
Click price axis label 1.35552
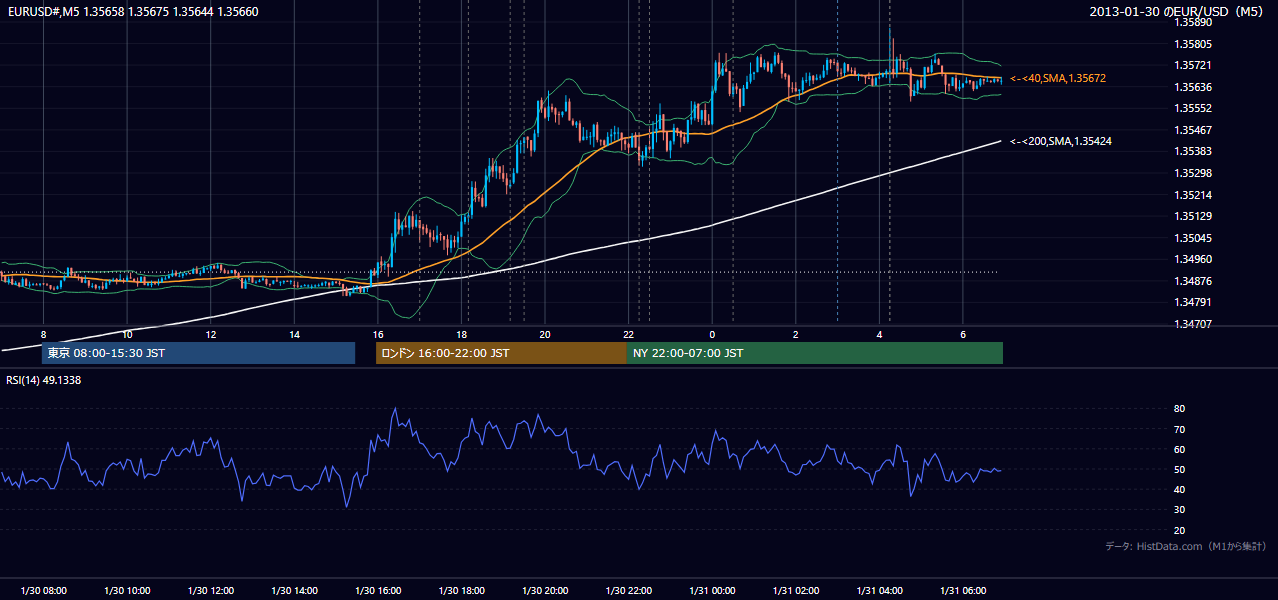1192,108
